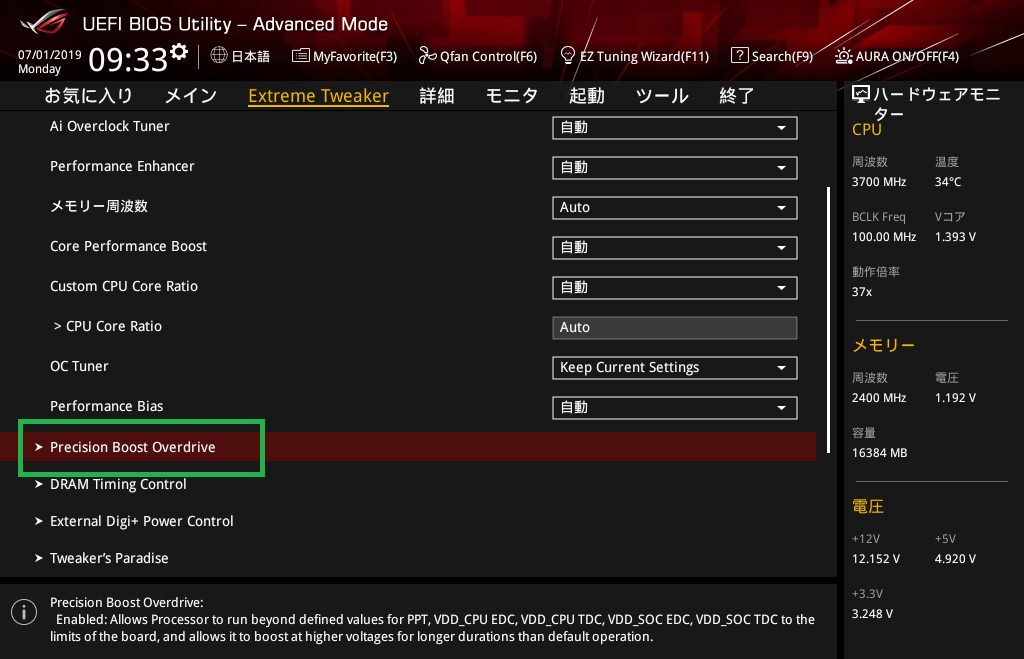Launch EZ Tuning Wizard(F11)
This screenshot has width=1024, height=659.
[x=635, y=56]
